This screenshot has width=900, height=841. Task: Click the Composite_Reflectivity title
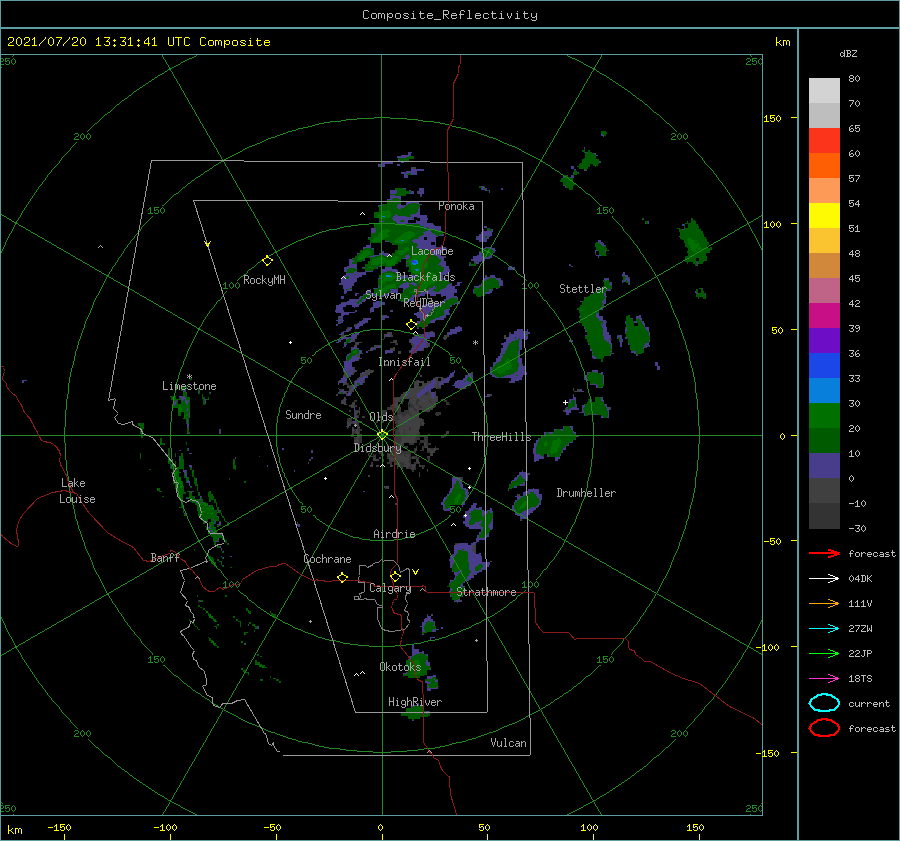coord(450,15)
